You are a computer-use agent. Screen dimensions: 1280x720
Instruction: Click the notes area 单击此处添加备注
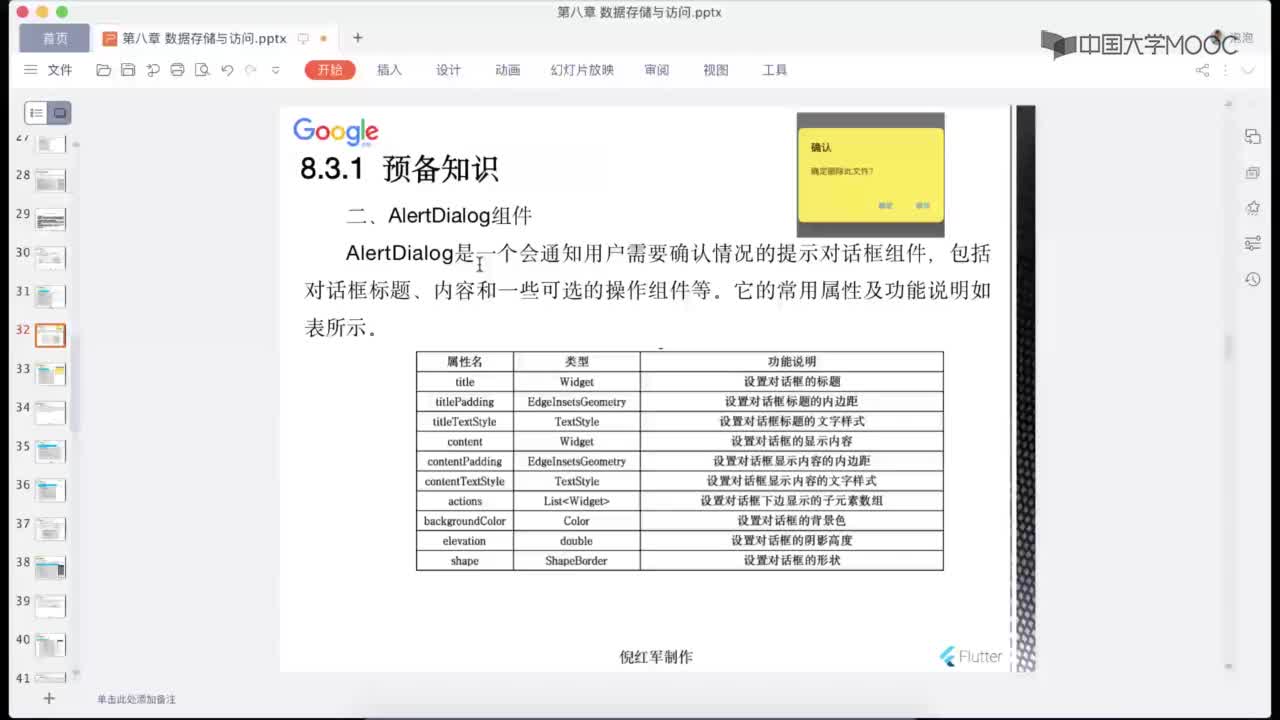pyautogui.click(x=136, y=699)
